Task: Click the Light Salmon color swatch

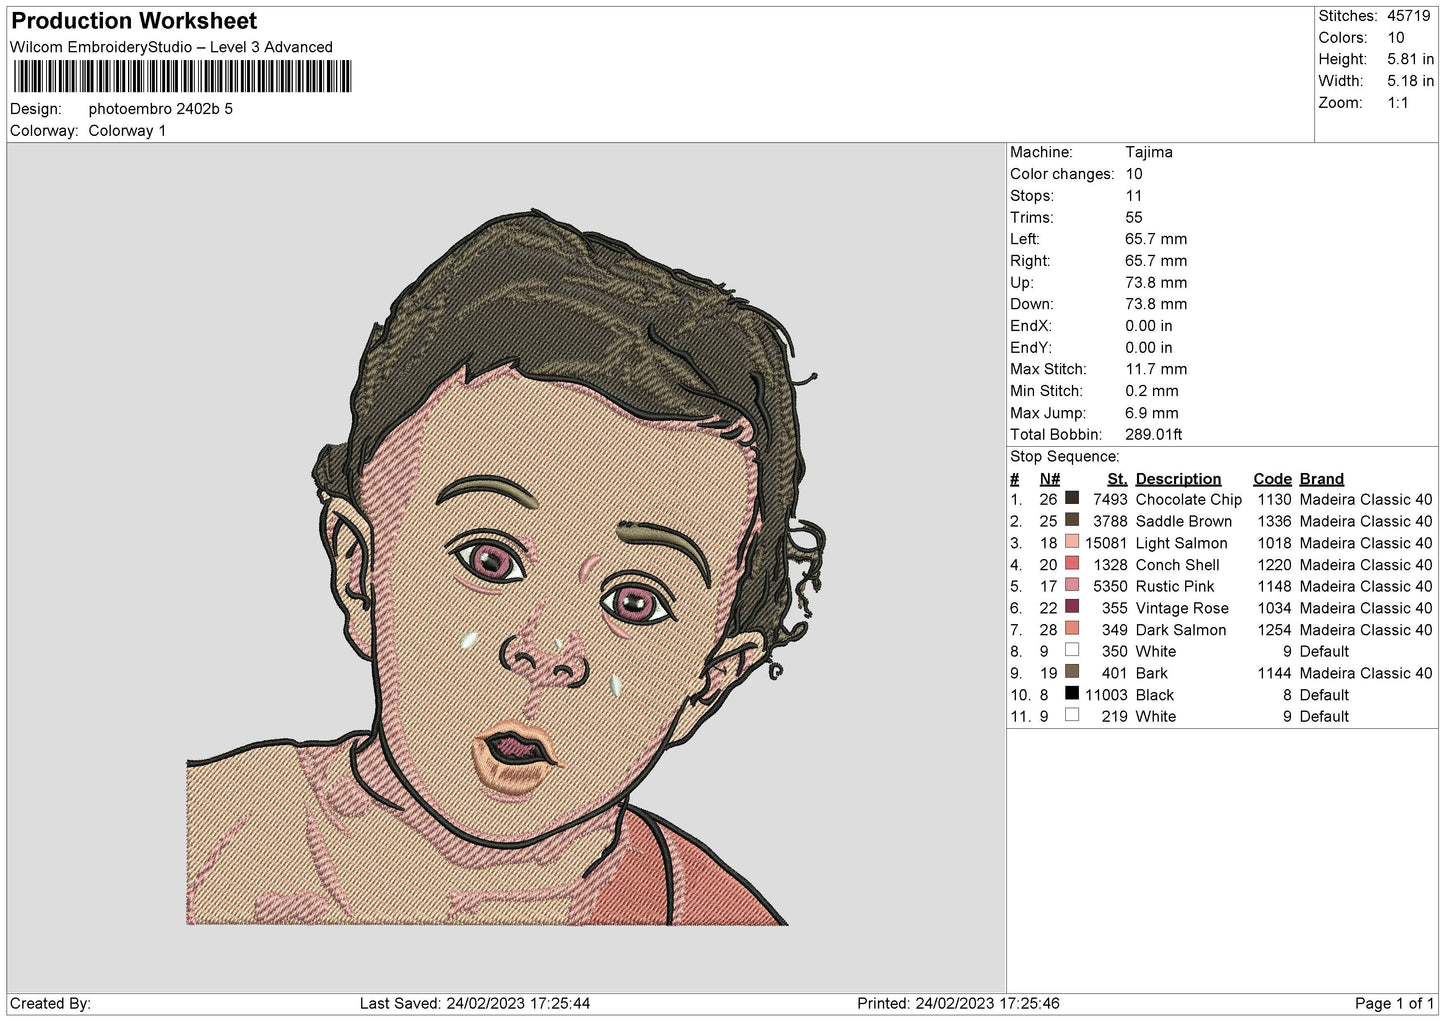Action: pyautogui.click(x=1072, y=542)
